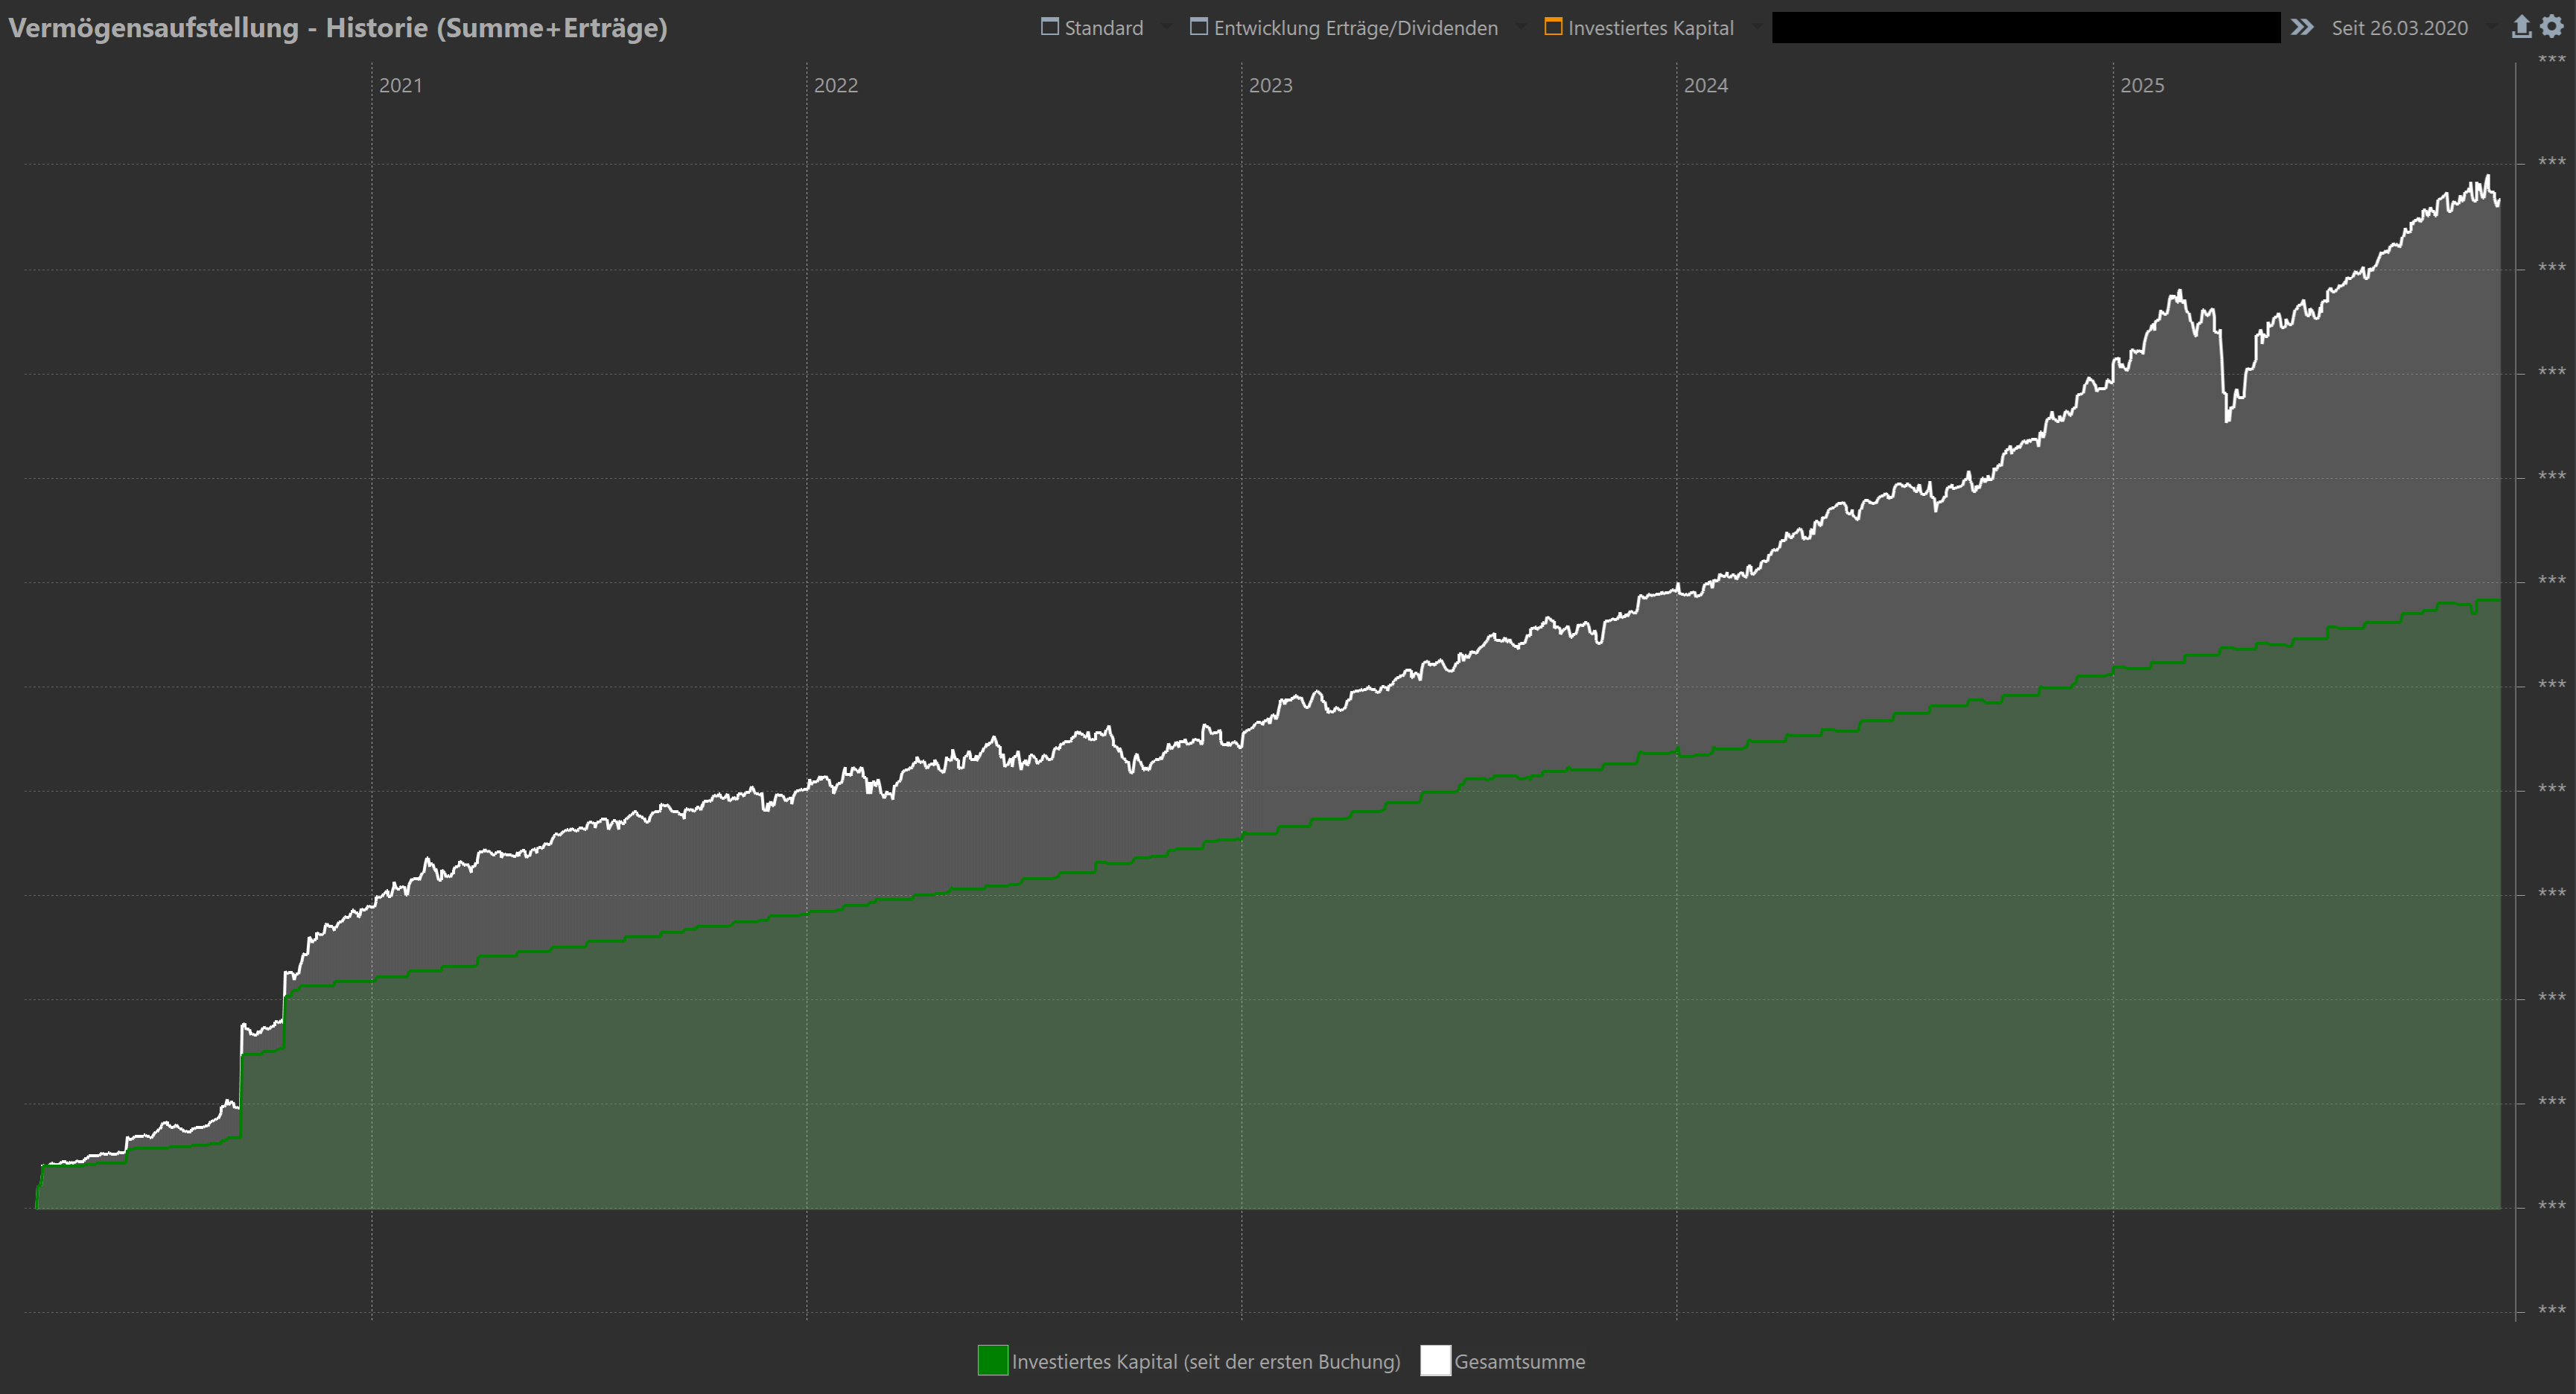Click the 2023 year marker label
The width and height of the screenshot is (2576, 1394).
1270,85
